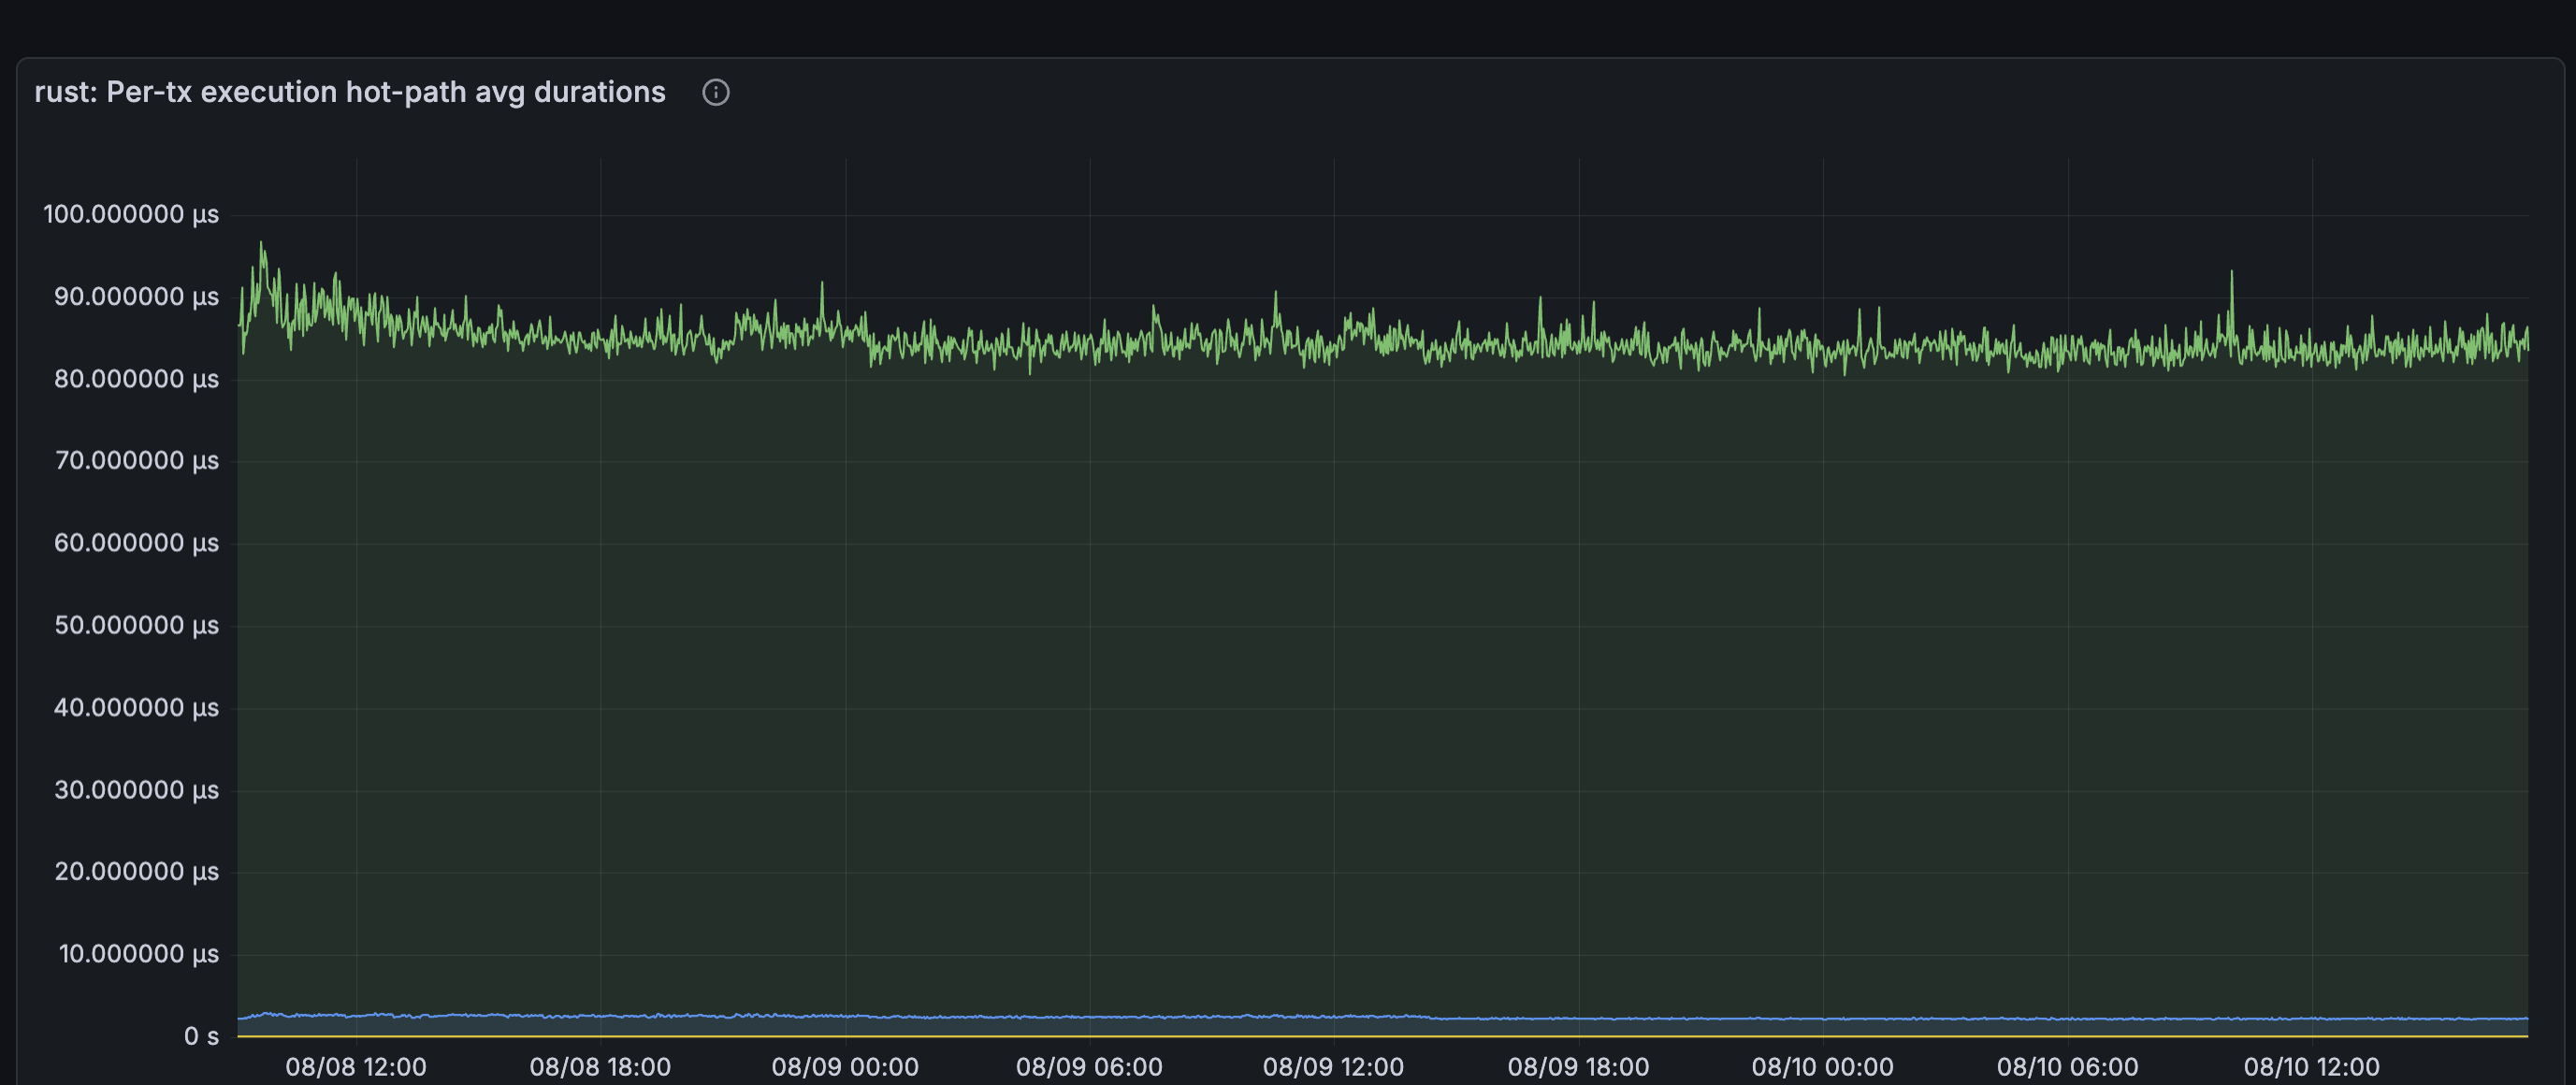Click the '10.000000 µs' y-axis label
This screenshot has height=1085, width=2576.
tap(138, 954)
